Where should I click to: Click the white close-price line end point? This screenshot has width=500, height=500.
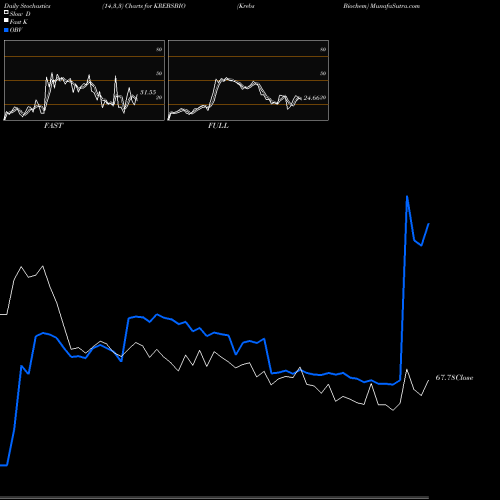pyautogui.click(x=429, y=380)
